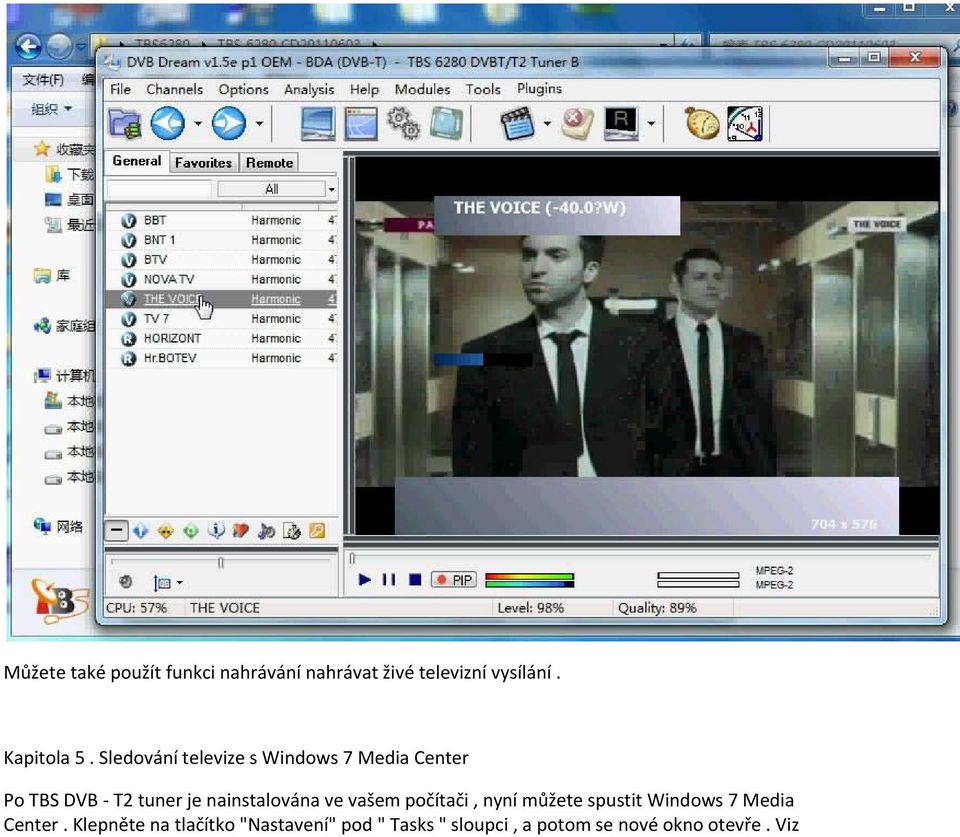Switch to the Favorites tab

point(203,163)
